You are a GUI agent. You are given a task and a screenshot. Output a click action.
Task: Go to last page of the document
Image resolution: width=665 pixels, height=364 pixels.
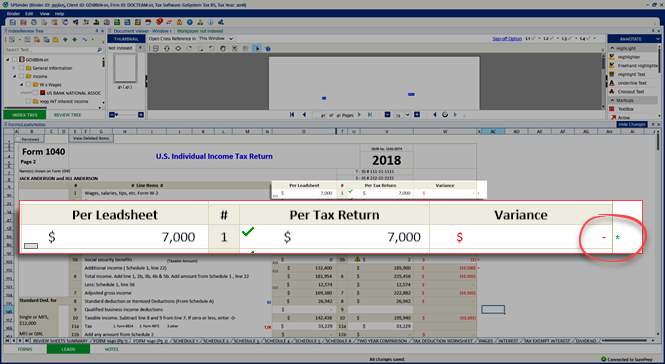tap(370, 115)
